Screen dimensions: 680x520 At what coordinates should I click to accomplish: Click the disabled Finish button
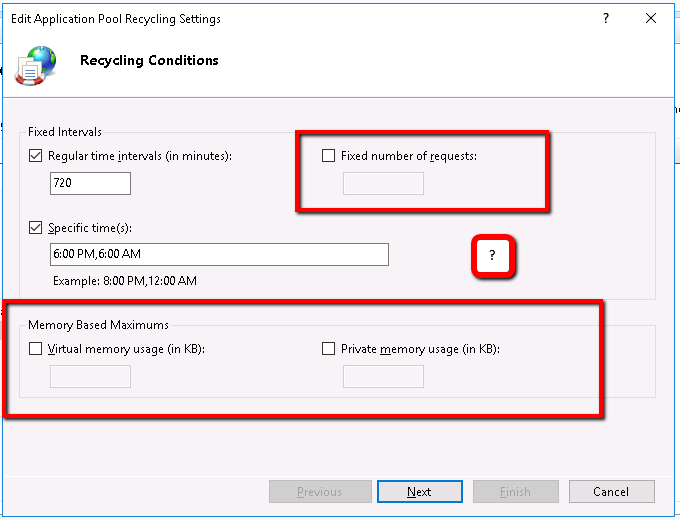(516, 491)
